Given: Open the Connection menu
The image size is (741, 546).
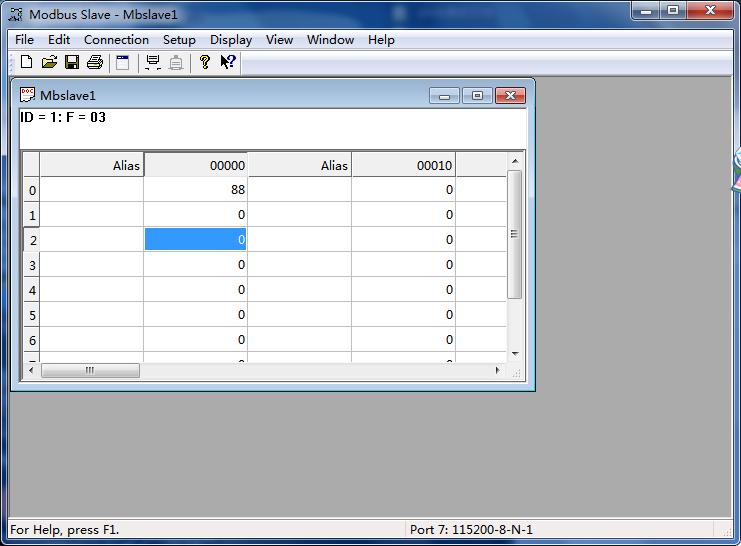Looking at the screenshot, I should 116,40.
